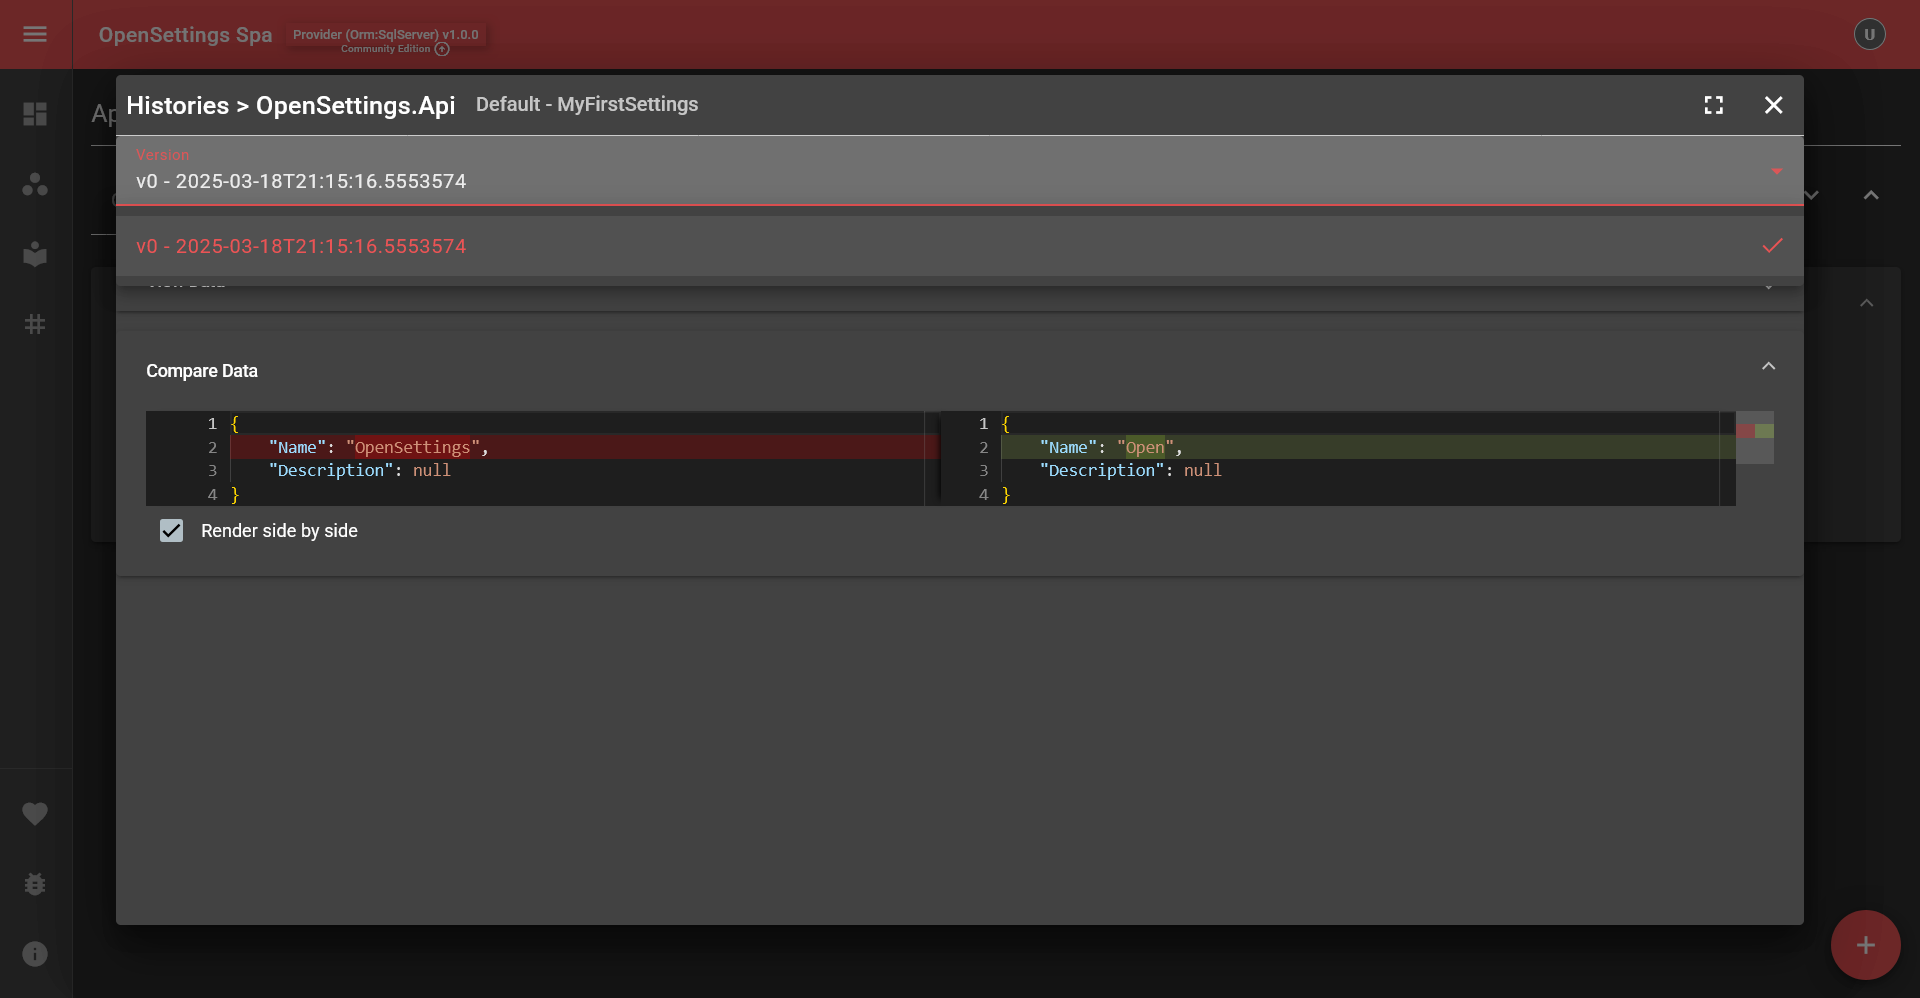Open the hamburger navigation menu
This screenshot has height=998, width=1920.
(x=35, y=35)
